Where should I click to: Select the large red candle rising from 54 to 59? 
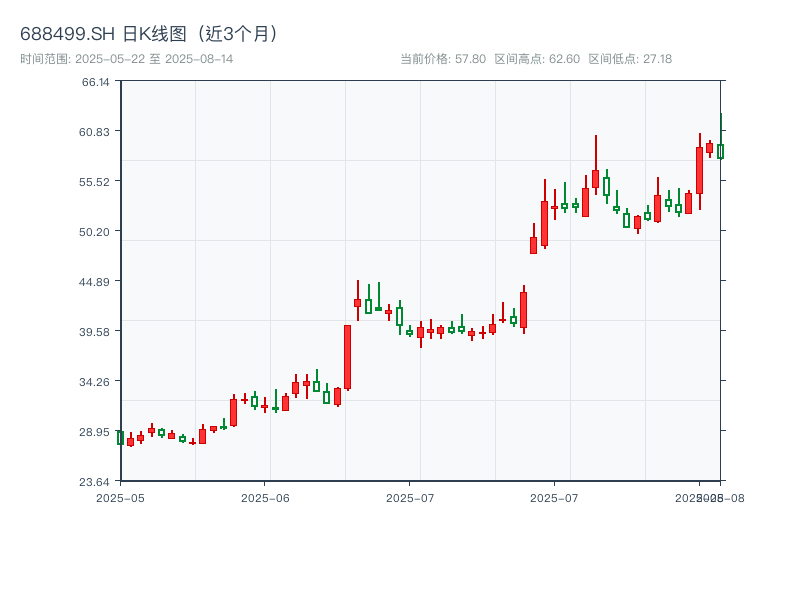click(x=699, y=170)
